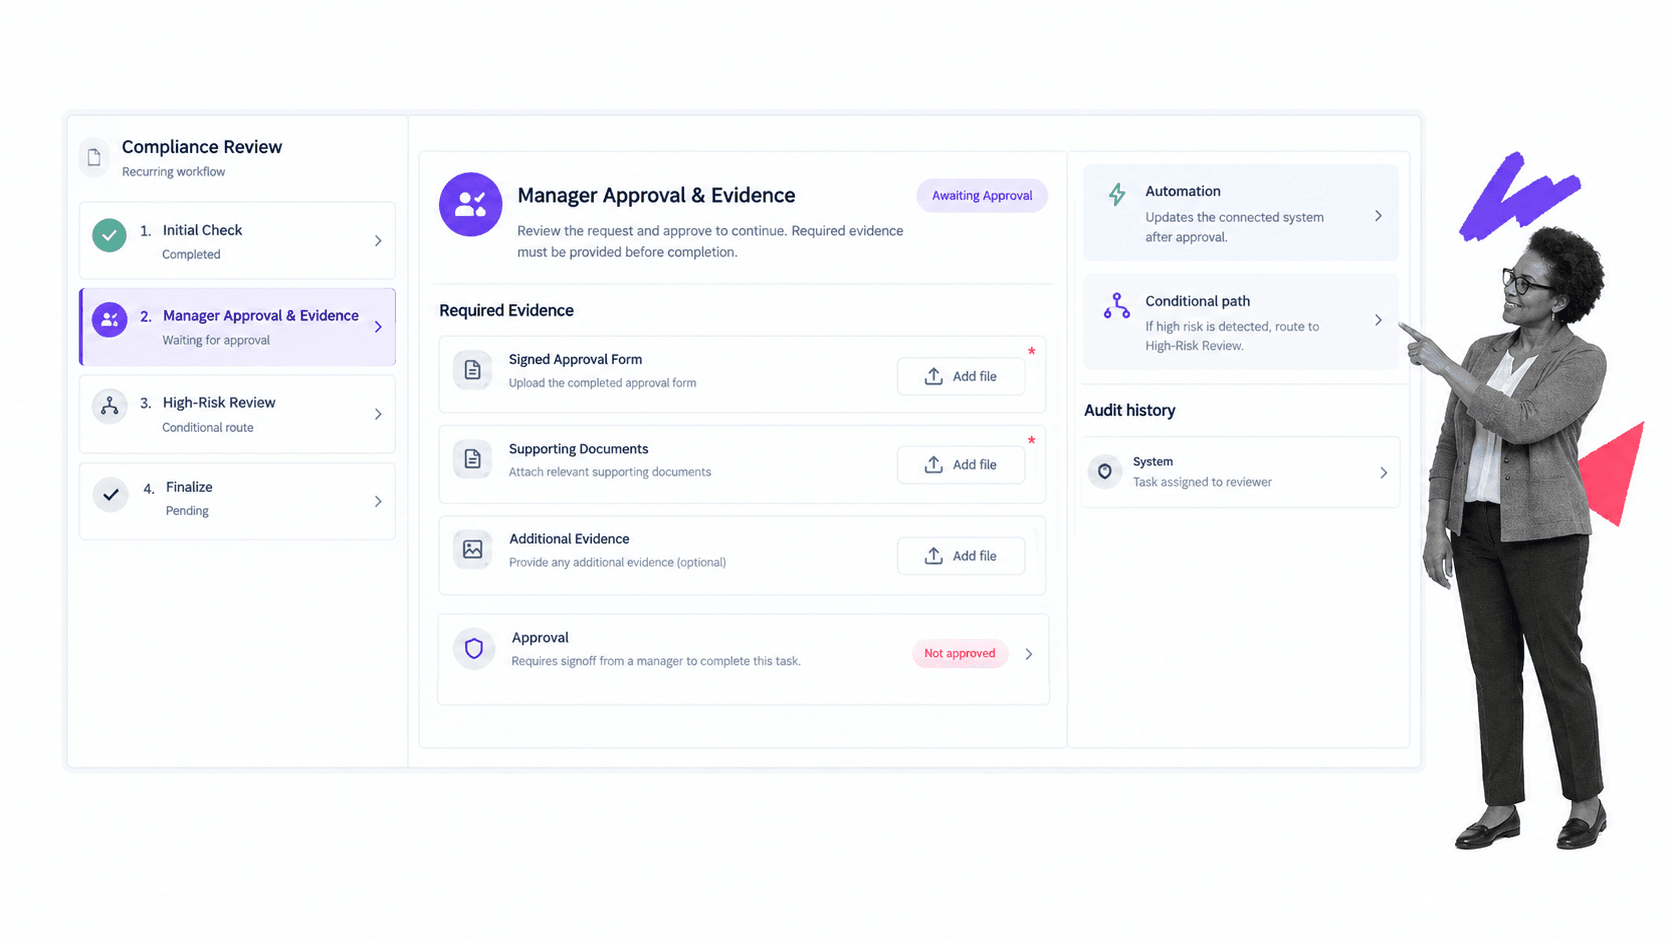Expand the System audit history chevron
1672x941 pixels.
1384,473
